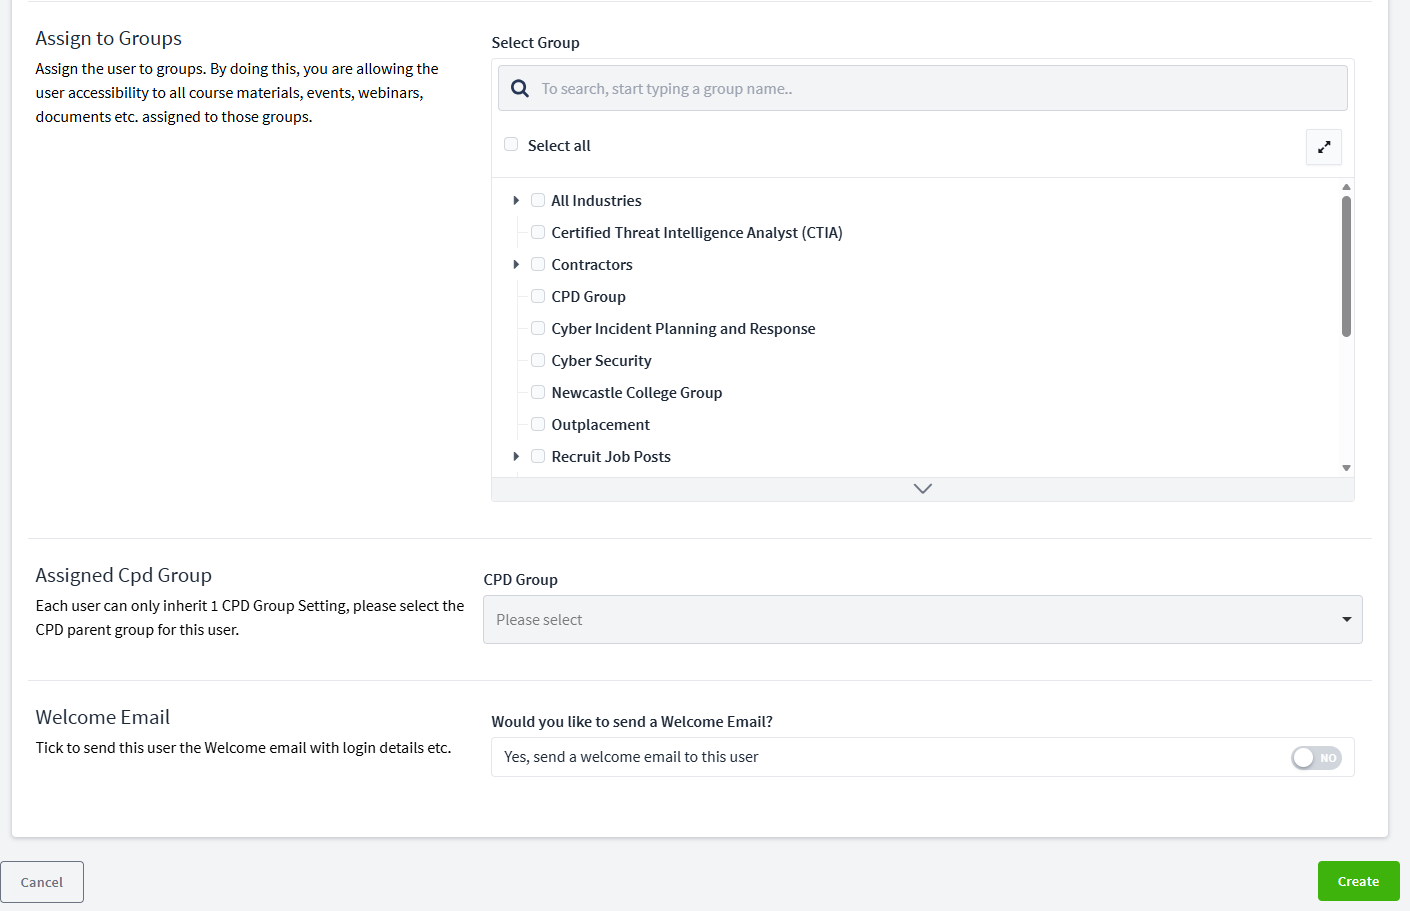Expand the All Industries tree node
Screen dimensions: 1410x911
tap(516, 200)
